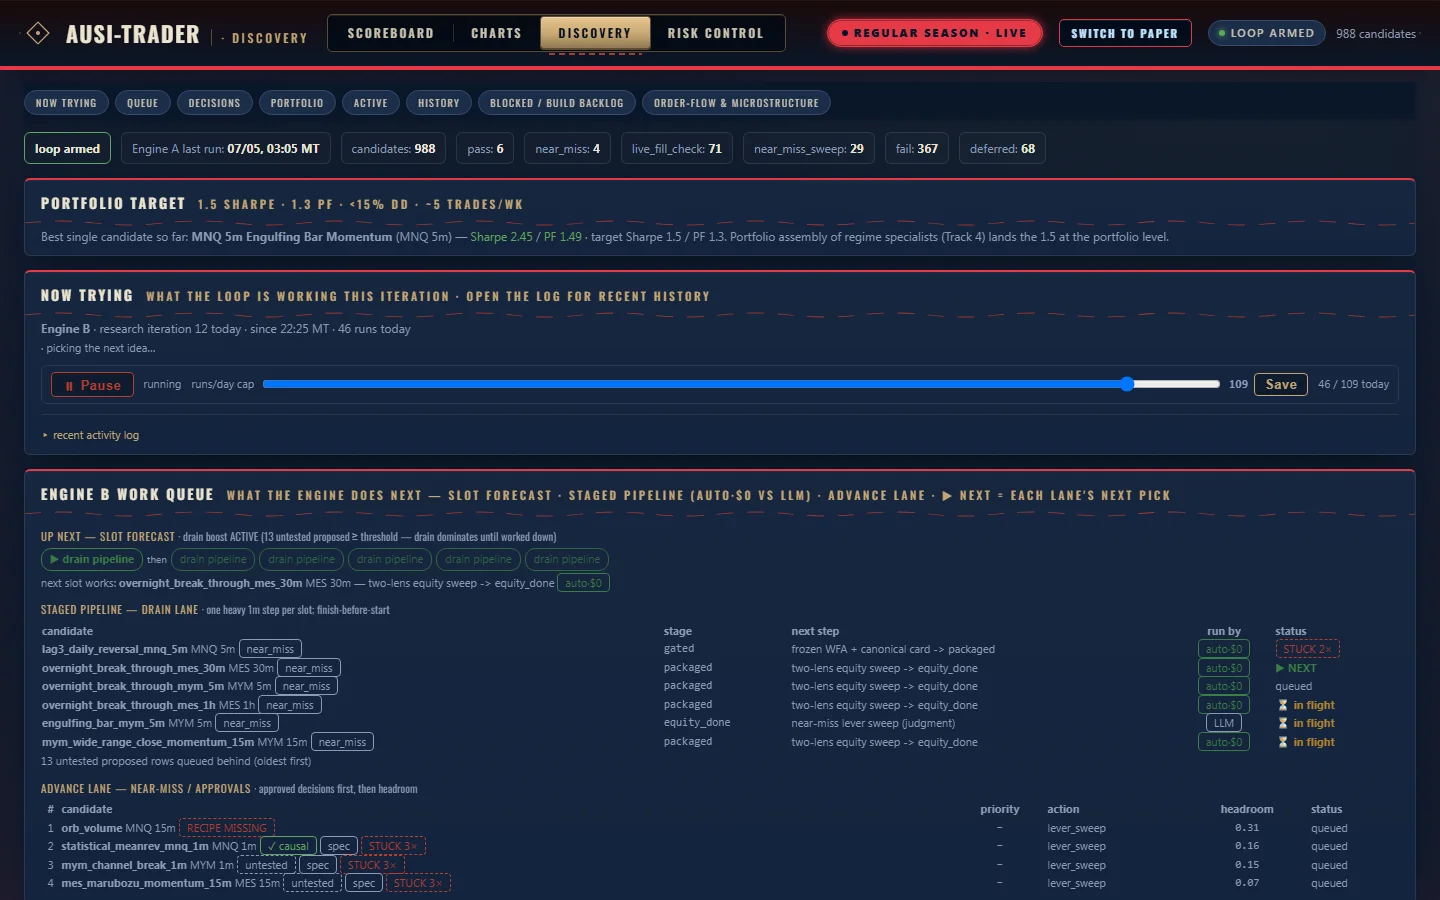Click the spec badge on mes_marubozu_momentum_15m
Viewport: 1440px width, 900px height.
[364, 883]
